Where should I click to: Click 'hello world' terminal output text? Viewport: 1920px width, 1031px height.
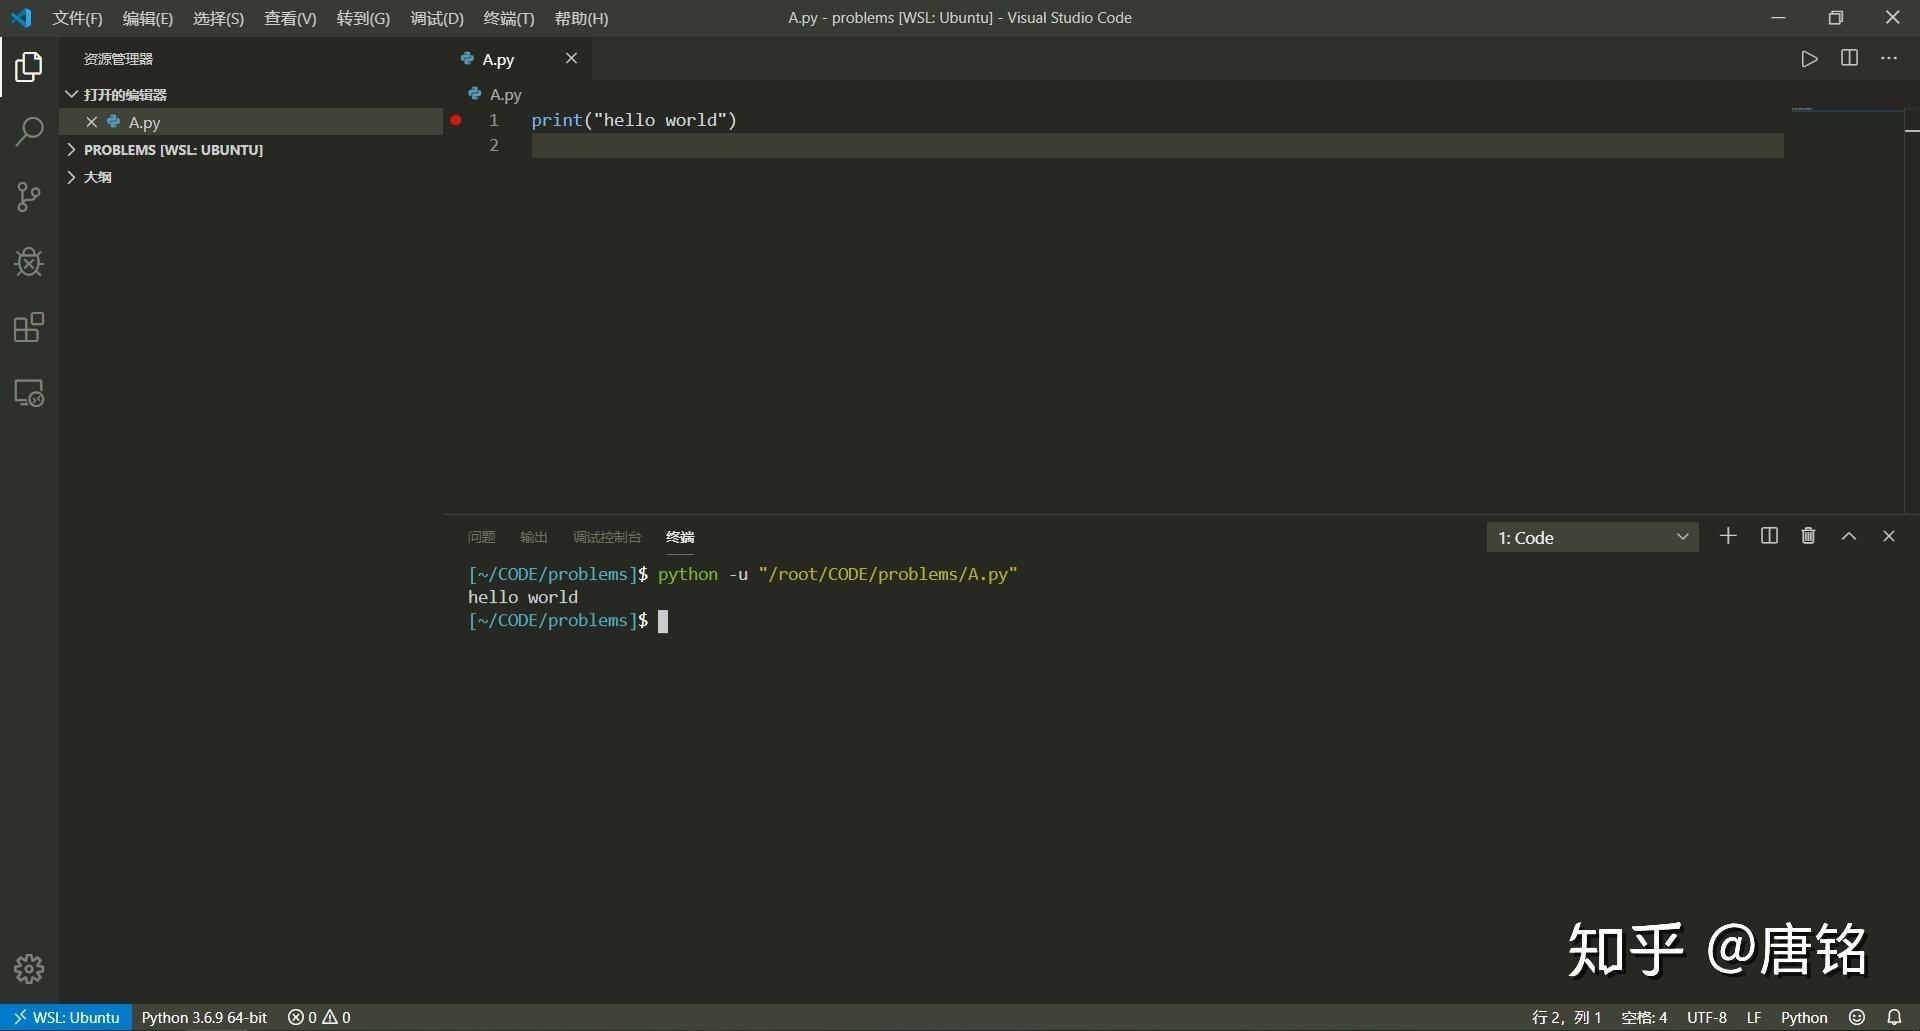coord(522,597)
